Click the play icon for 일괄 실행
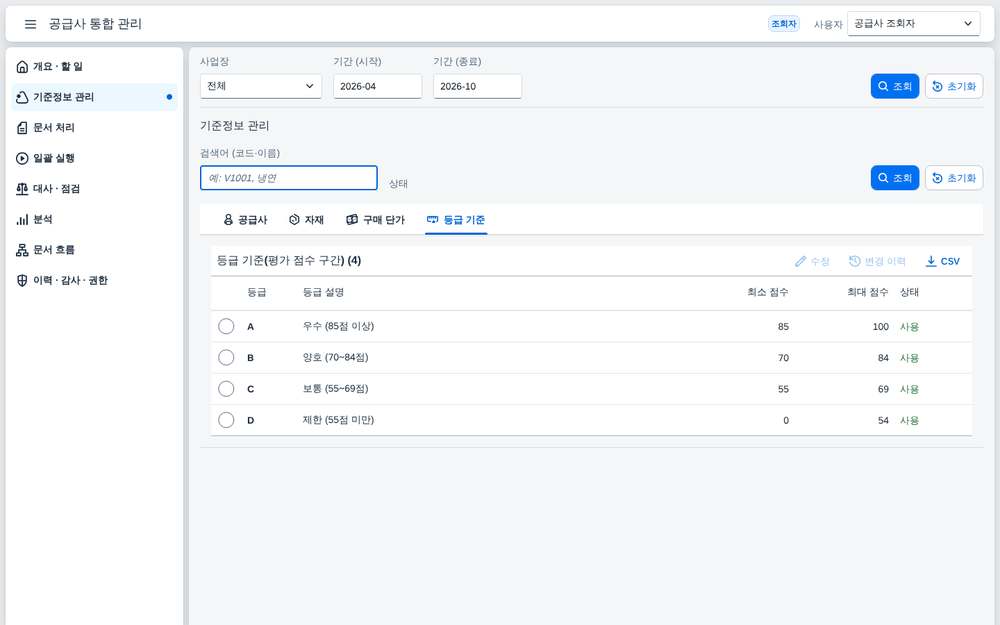Viewport: 1000px width, 625px height. [22, 158]
